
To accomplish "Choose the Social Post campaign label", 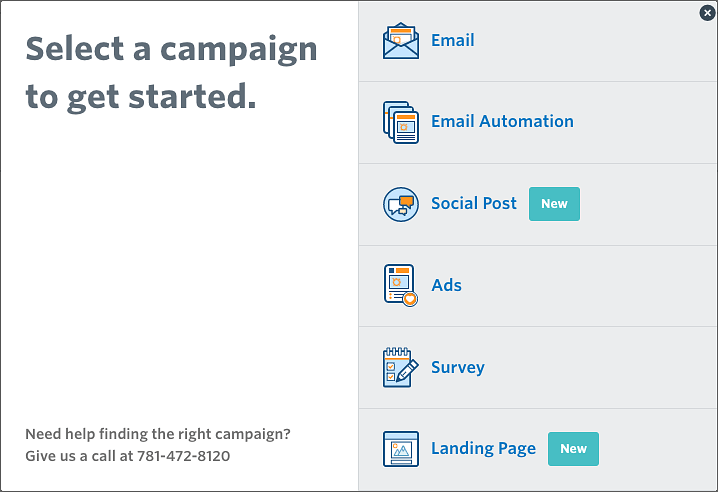I will coord(474,204).
